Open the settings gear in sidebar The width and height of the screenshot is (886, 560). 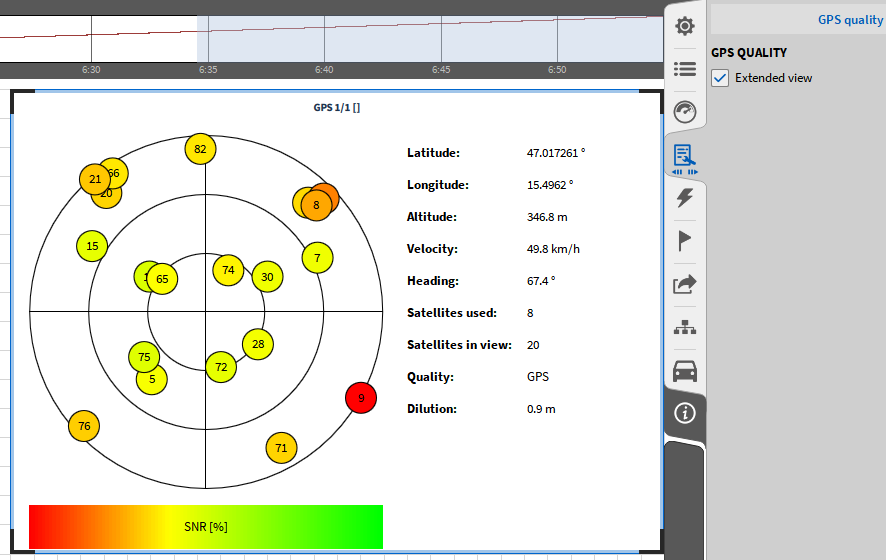click(685, 26)
